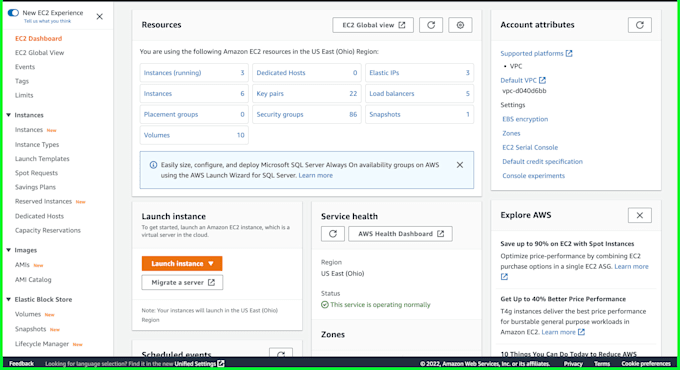Open Spot Requests in sidebar
This screenshot has width=680, height=370.
point(36,173)
